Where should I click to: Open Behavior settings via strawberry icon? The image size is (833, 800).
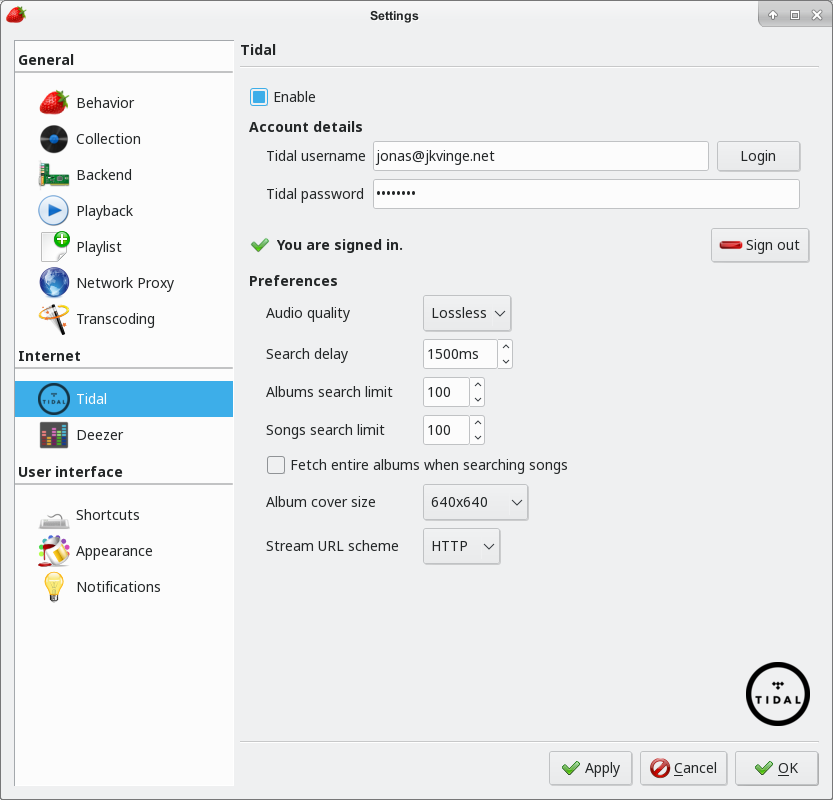54,103
